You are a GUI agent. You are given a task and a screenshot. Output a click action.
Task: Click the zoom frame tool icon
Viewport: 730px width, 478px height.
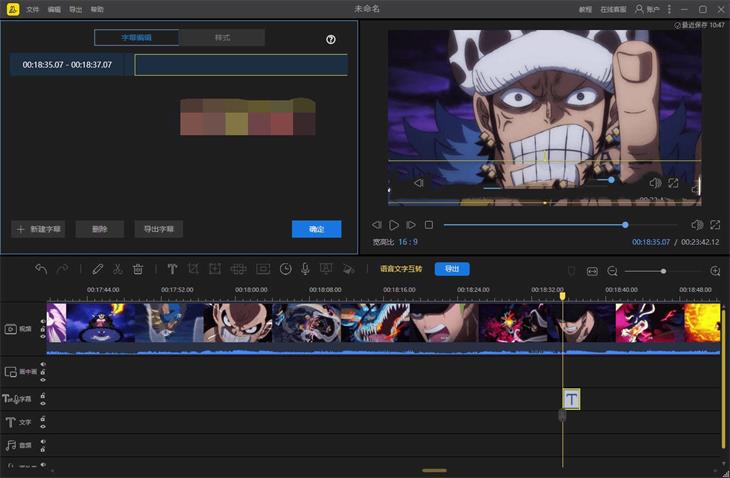pos(215,269)
